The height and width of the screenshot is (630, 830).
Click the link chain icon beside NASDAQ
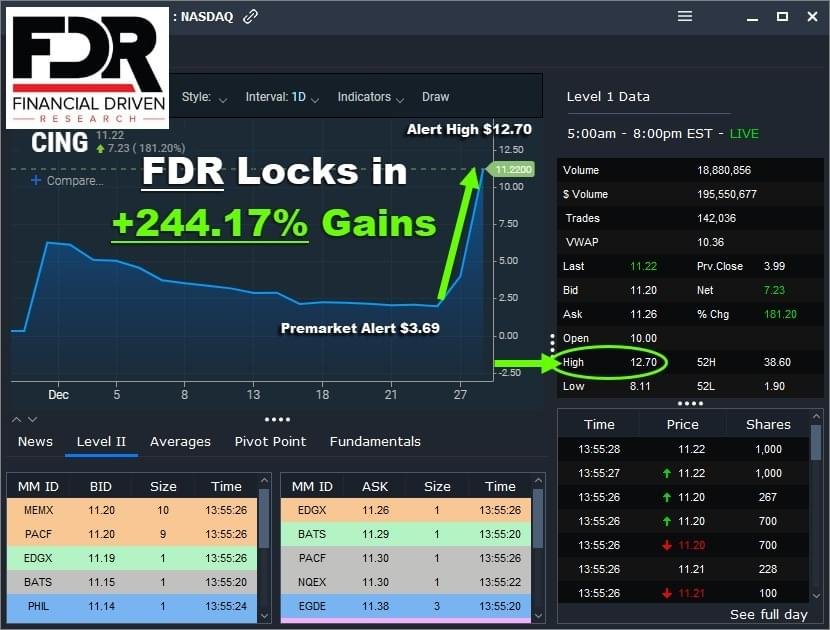pos(250,17)
